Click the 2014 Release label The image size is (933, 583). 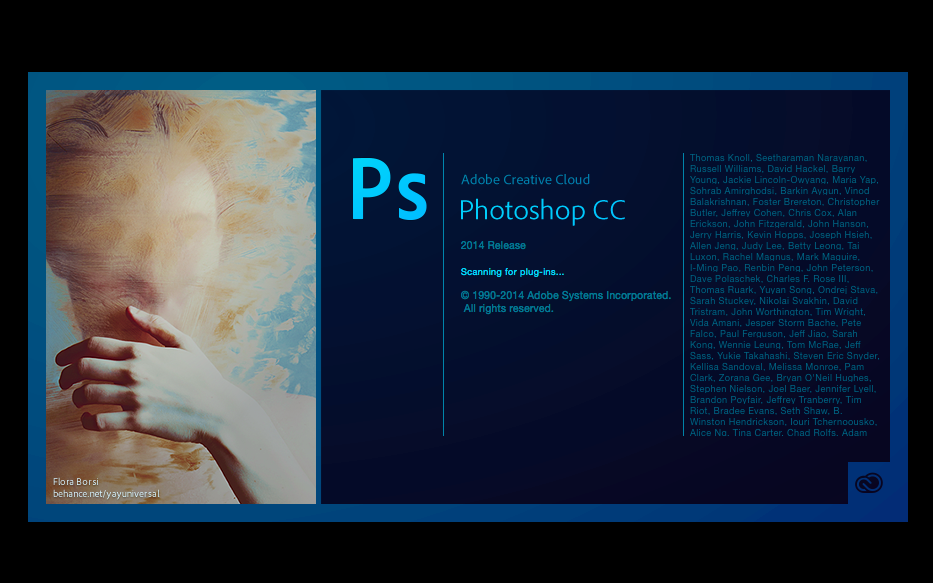pos(493,245)
